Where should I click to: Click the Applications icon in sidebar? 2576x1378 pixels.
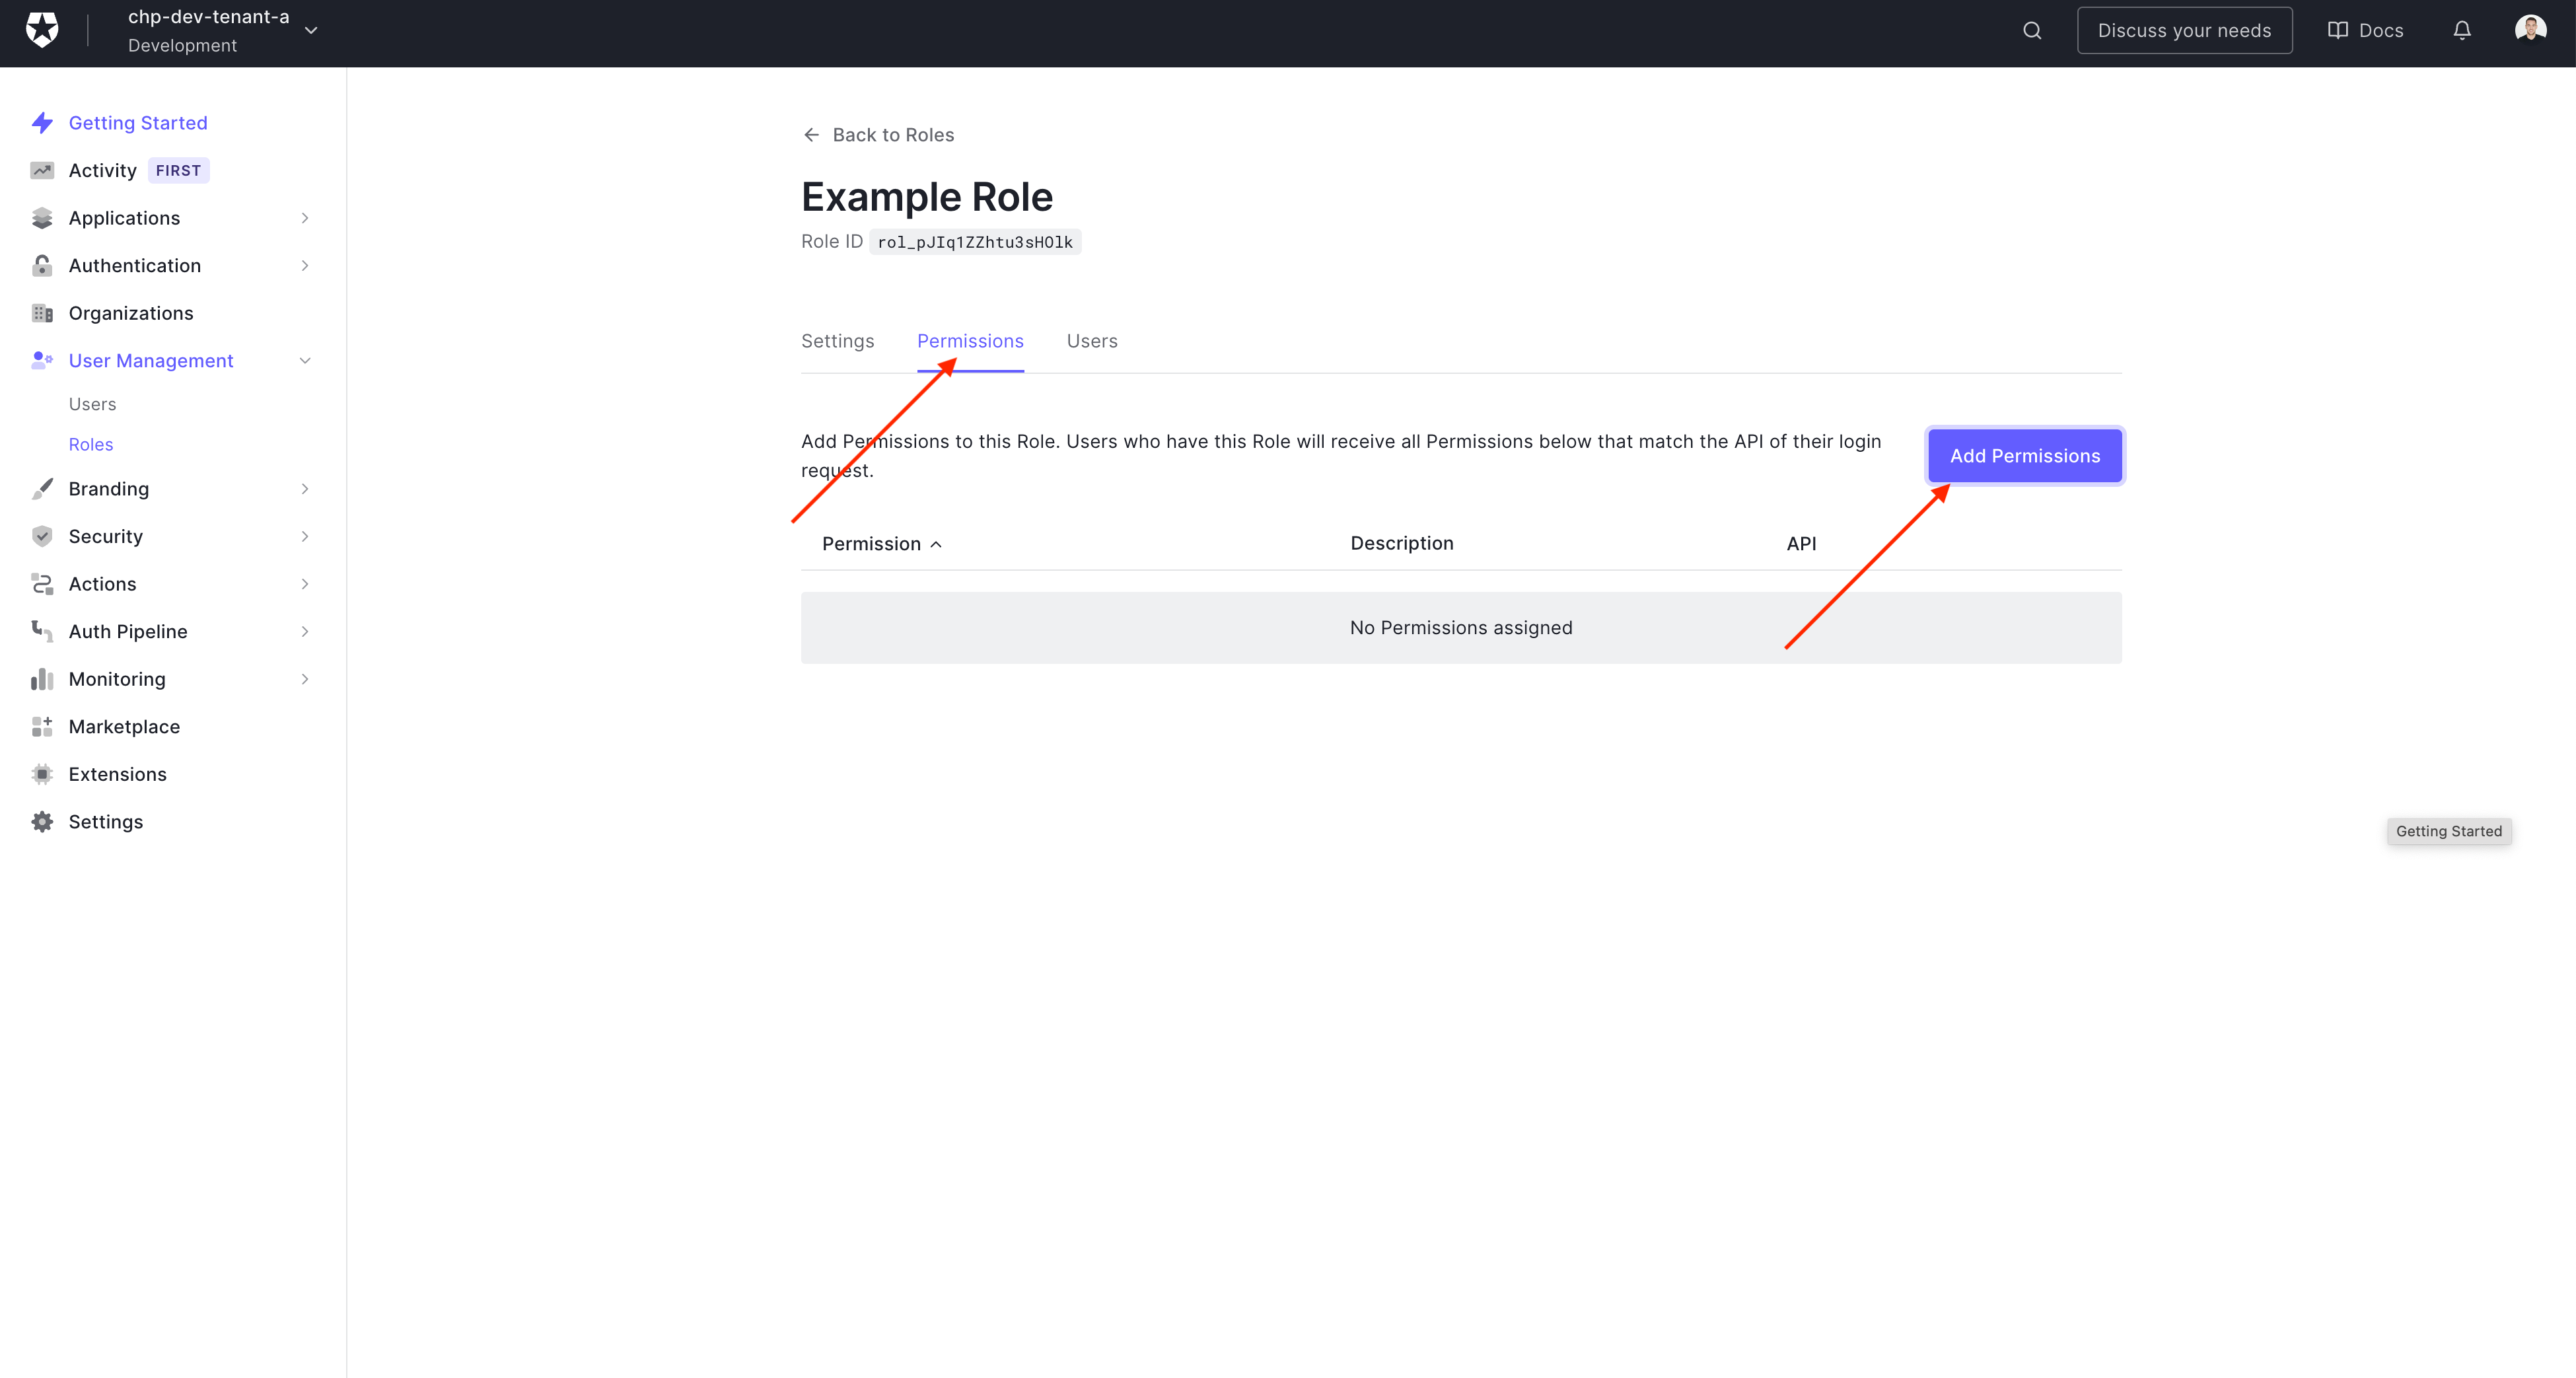[x=42, y=218]
